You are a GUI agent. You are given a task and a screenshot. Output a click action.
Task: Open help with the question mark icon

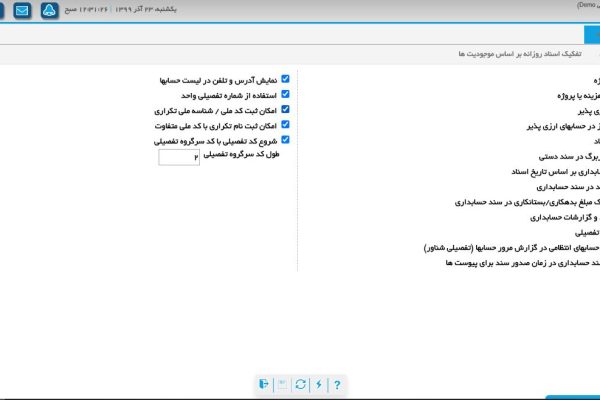pyautogui.click(x=337, y=384)
